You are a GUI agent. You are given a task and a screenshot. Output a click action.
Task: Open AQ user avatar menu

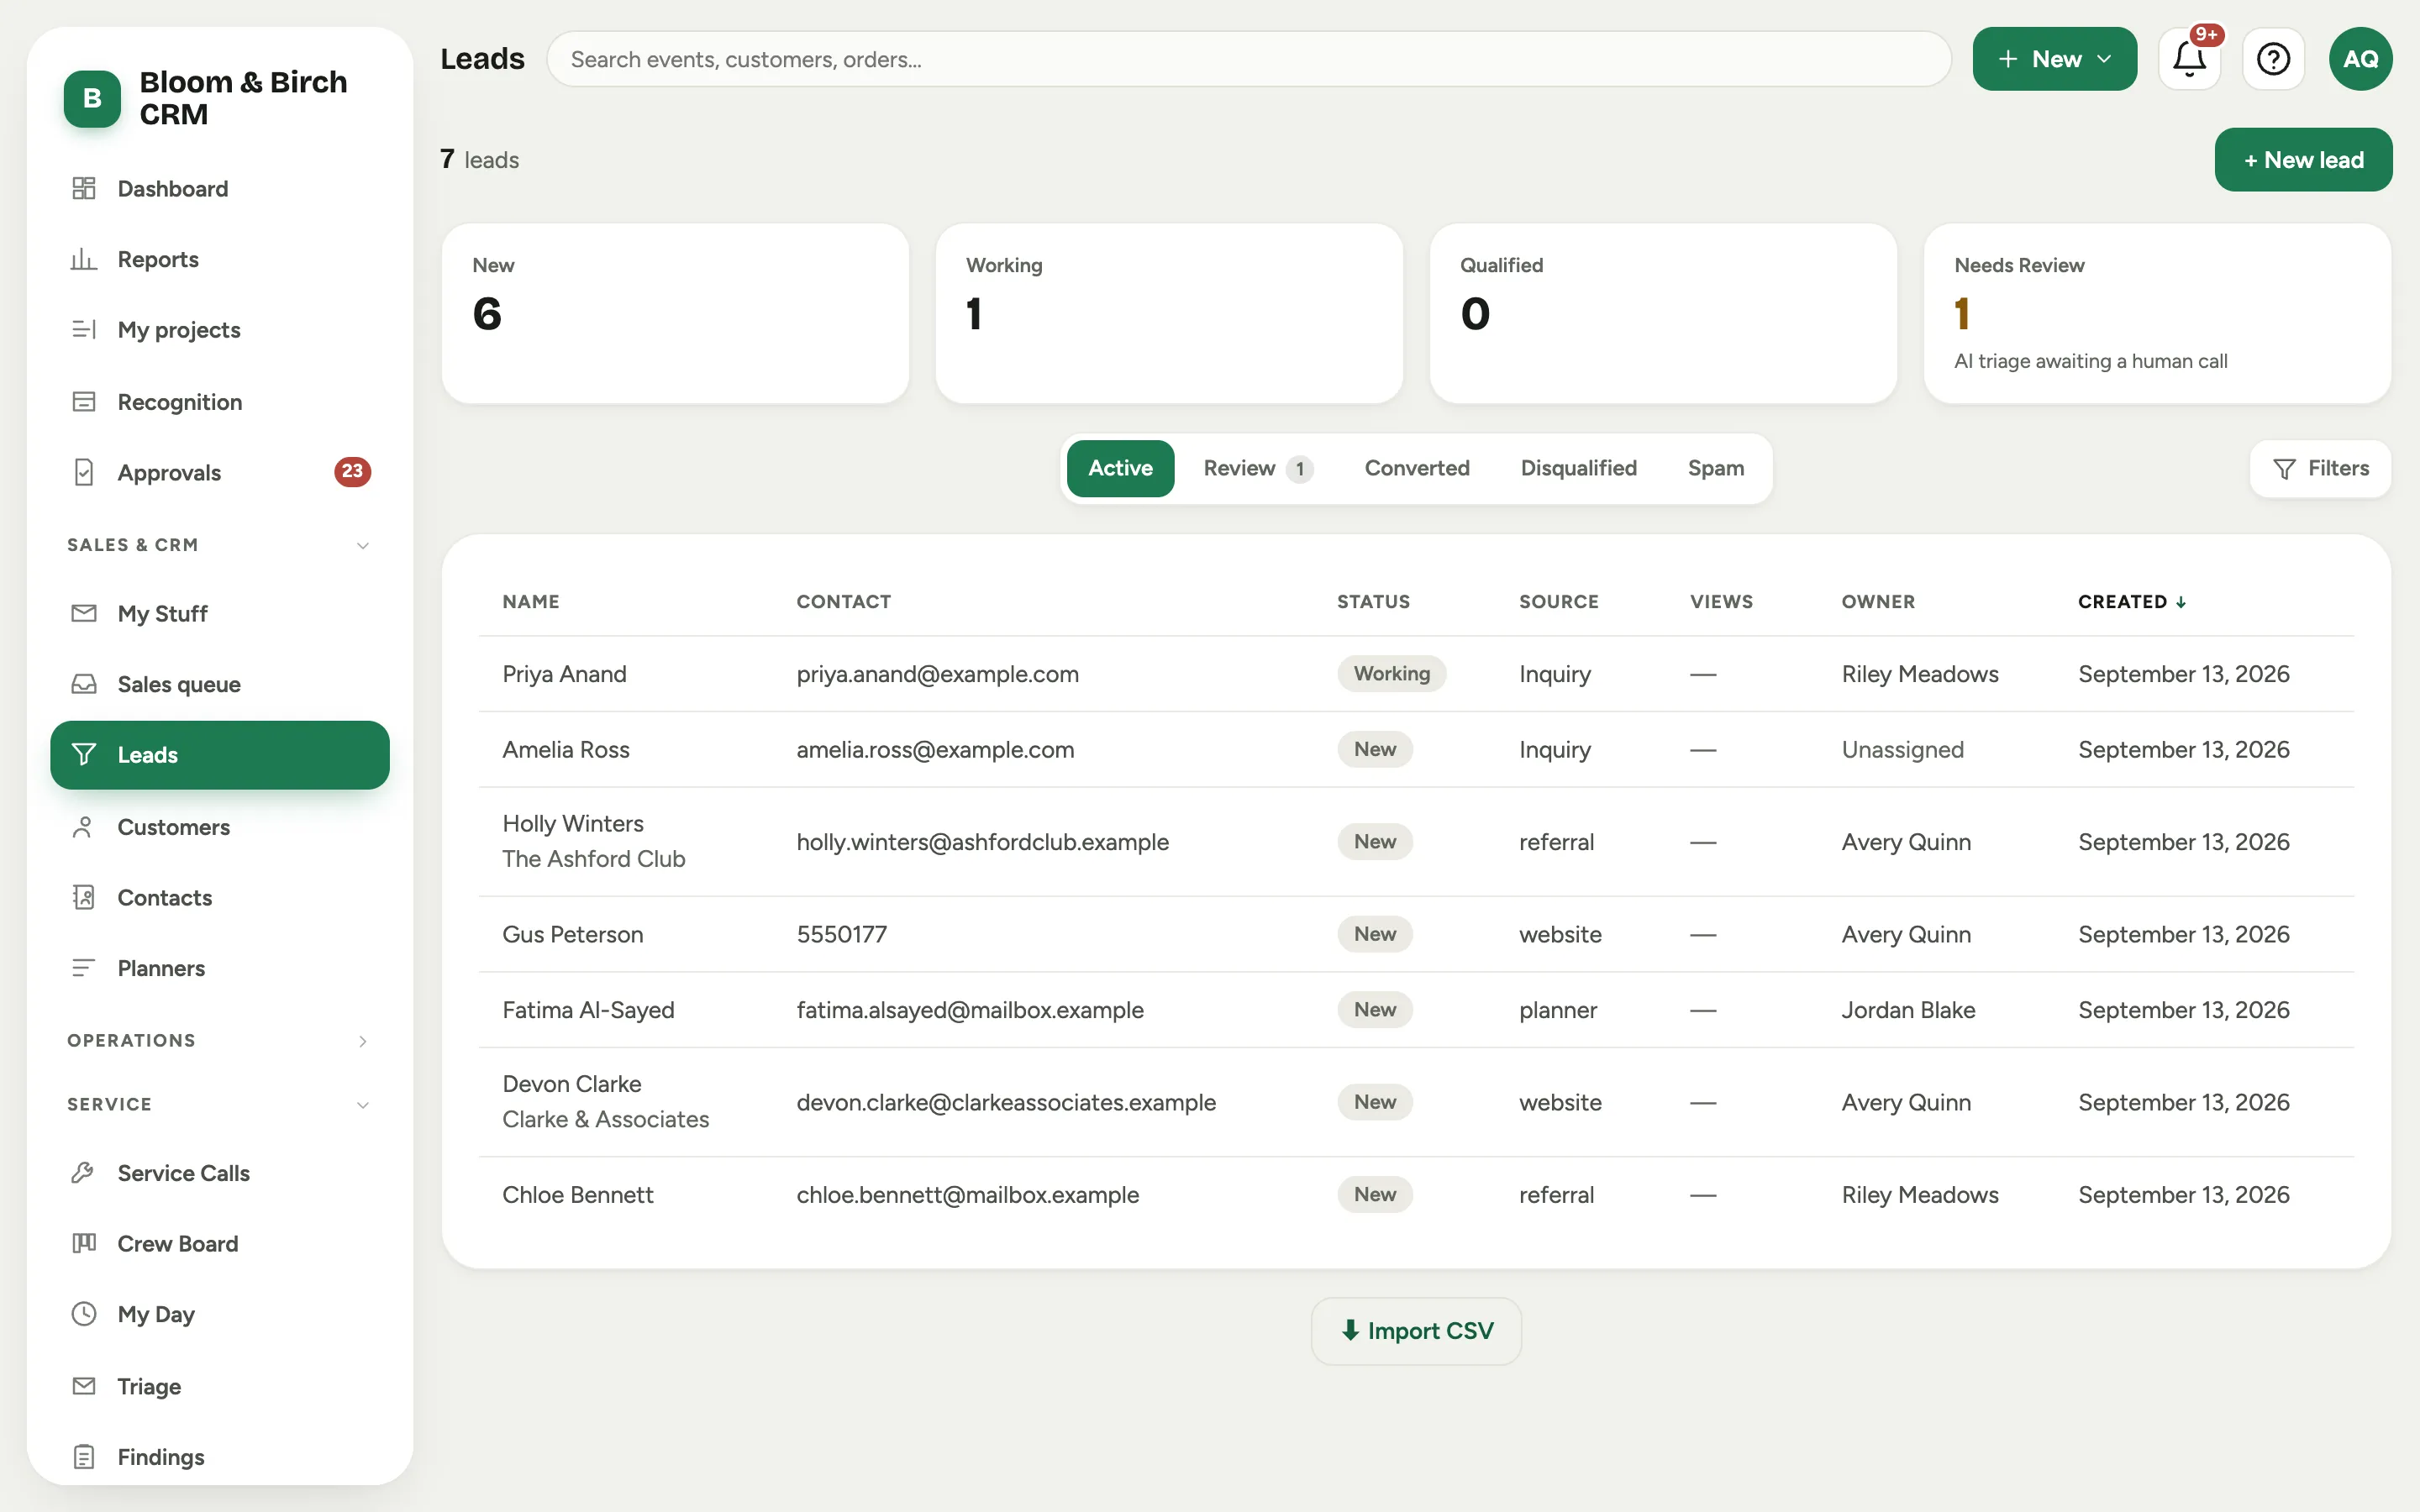tap(2360, 59)
